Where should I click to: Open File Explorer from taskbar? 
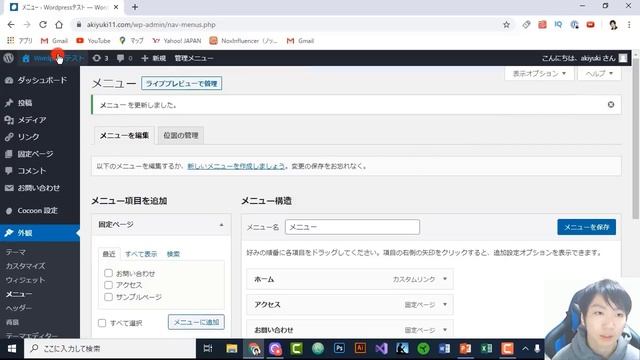232,349
